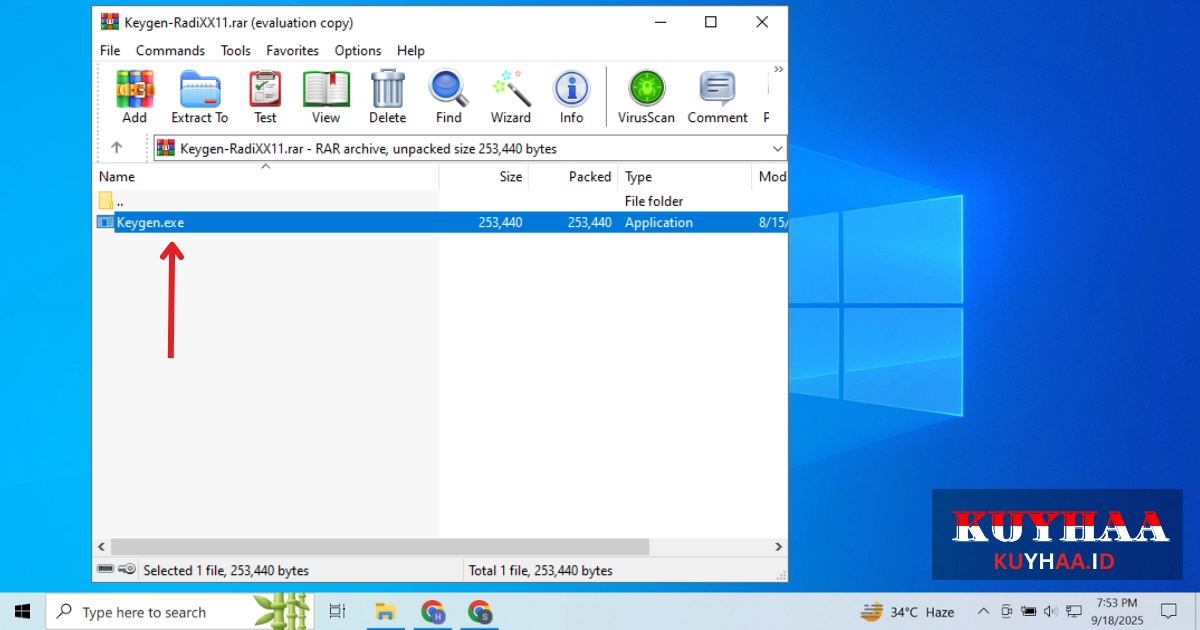1200x630 pixels.
Task: Click the drive/key status bar icon
Action: click(116, 570)
